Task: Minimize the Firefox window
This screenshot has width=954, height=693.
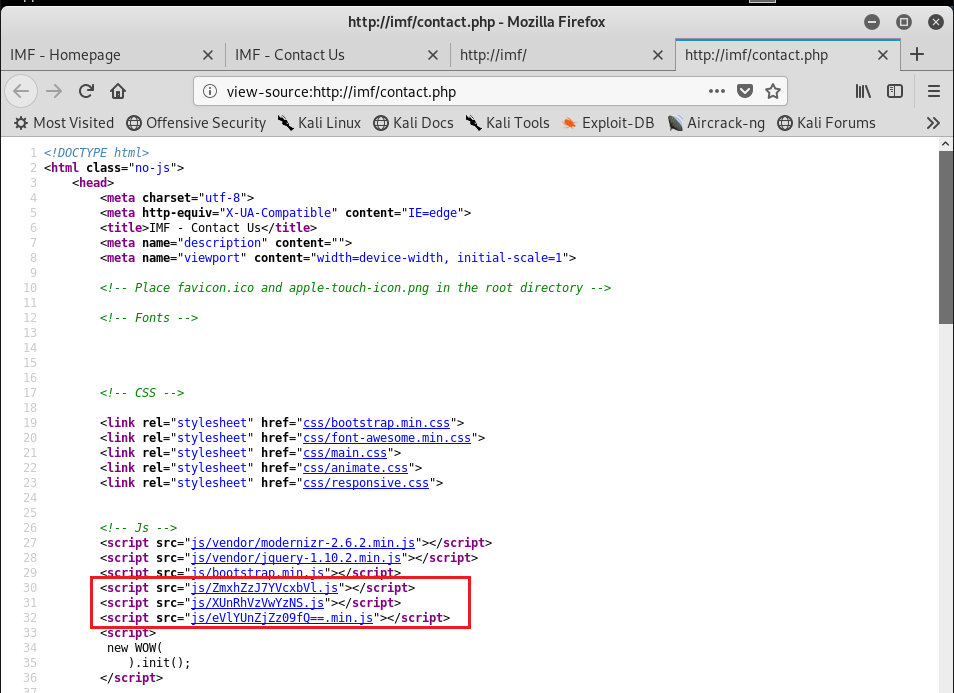Action: 872,22
